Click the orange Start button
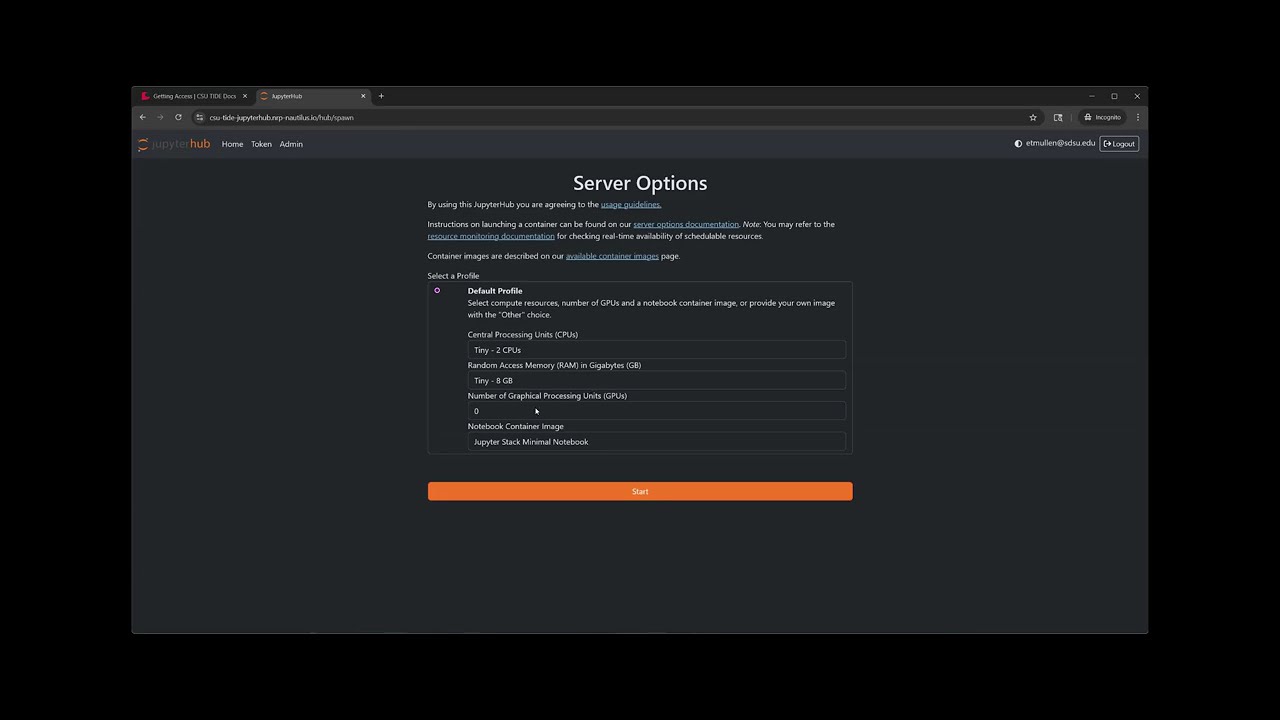Screen dimensions: 1280x720 coord(640,491)
